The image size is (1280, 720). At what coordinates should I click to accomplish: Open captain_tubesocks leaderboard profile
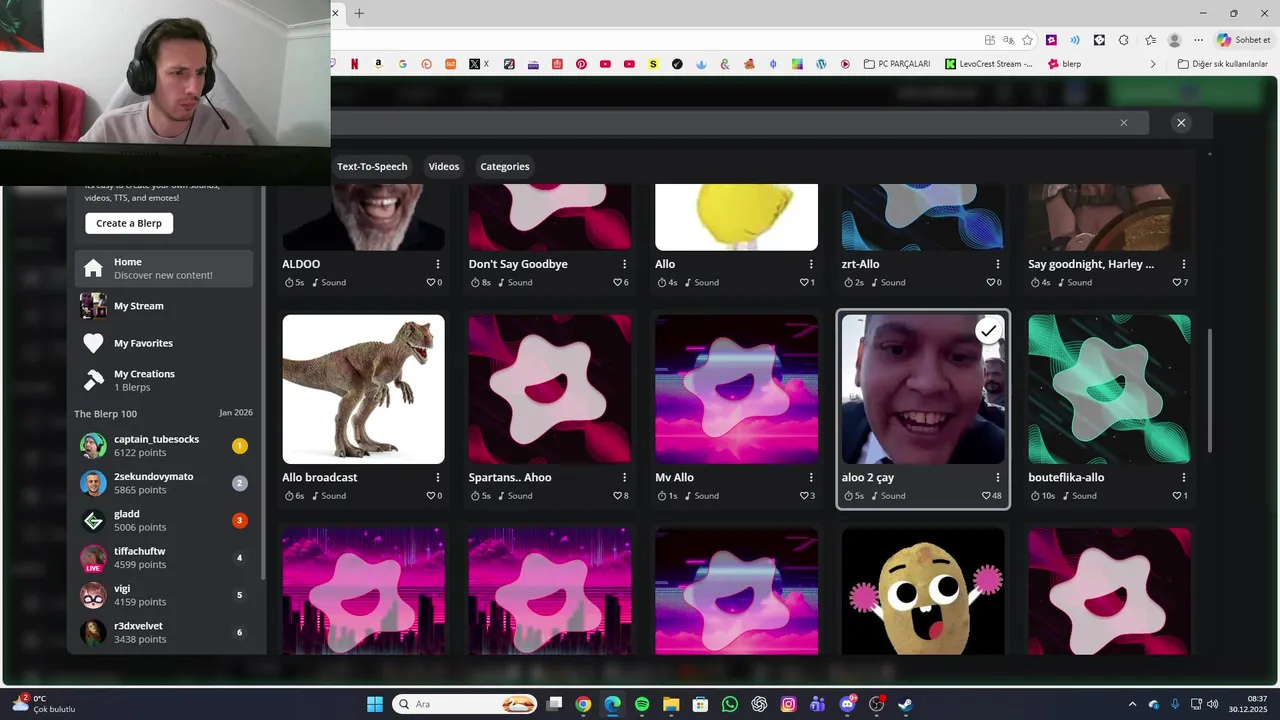[x=164, y=446]
